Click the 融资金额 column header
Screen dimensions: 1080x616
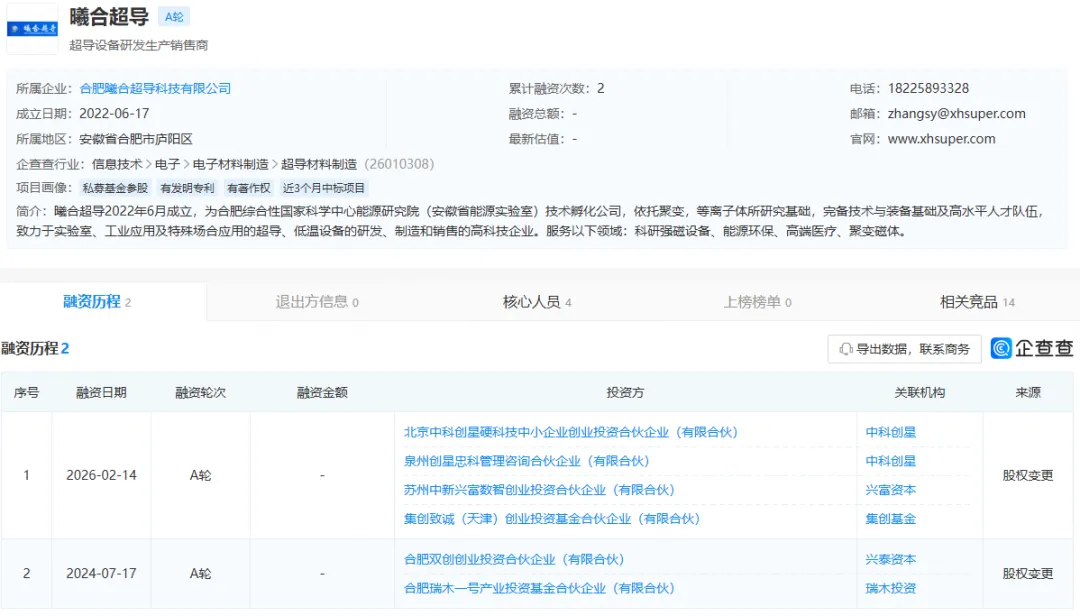(x=322, y=392)
